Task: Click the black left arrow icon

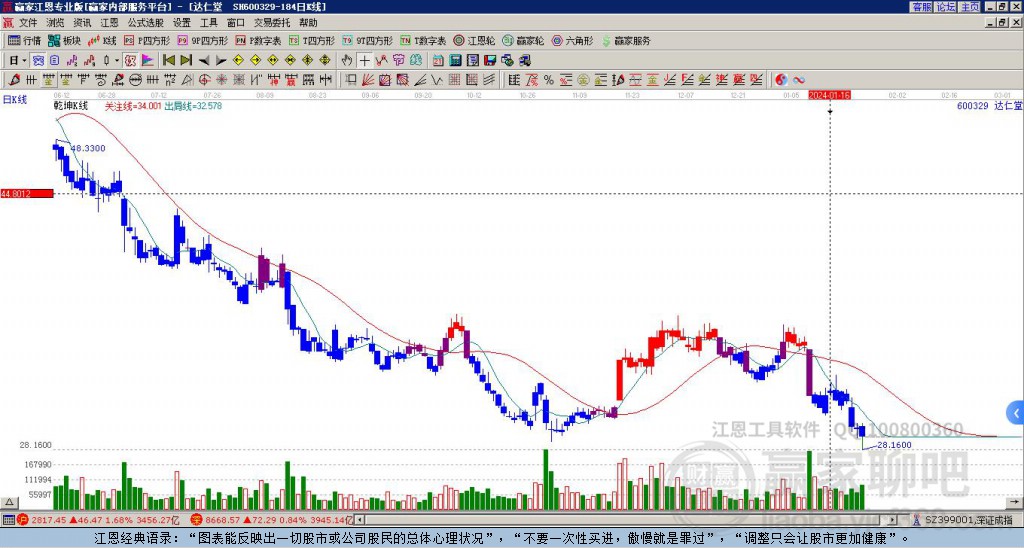Action: coord(204,61)
